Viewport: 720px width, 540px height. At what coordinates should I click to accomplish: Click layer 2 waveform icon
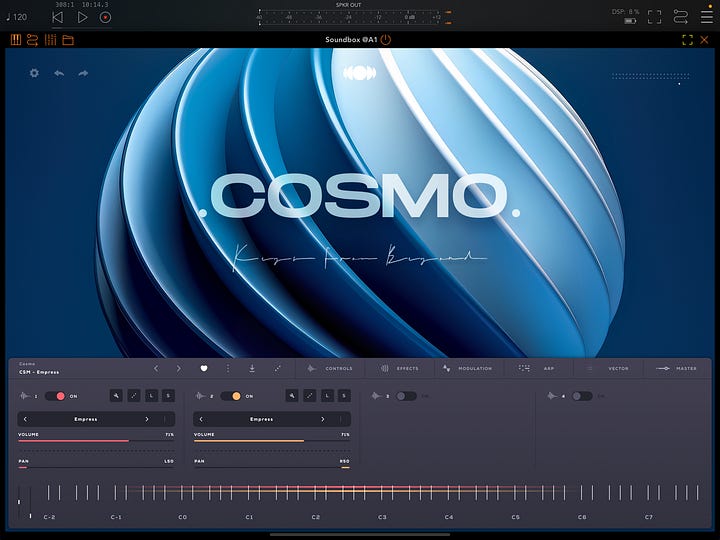pyautogui.click(x=200, y=396)
